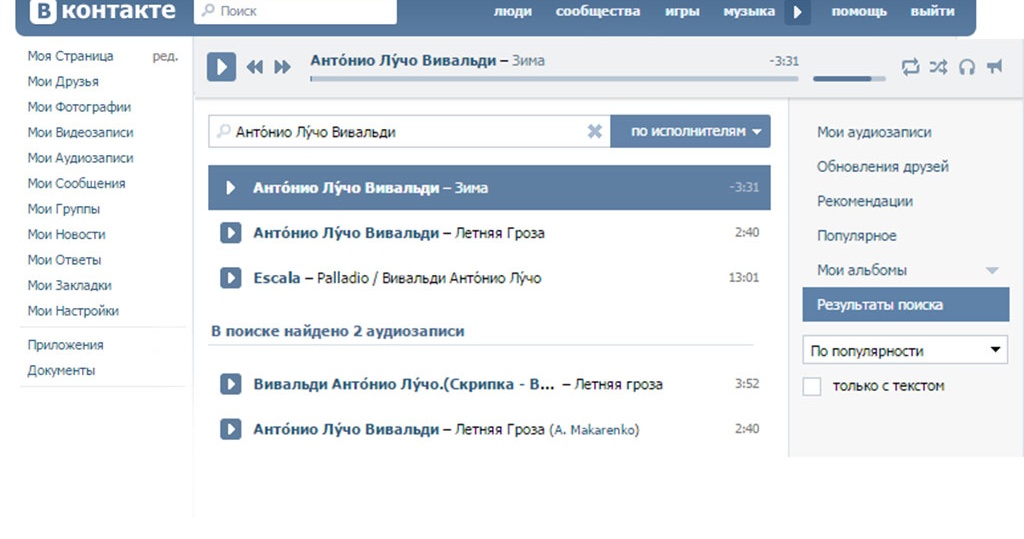1024x539 pixels.
Task: Click the audio search field 'Антонио Лучо Вивальди'
Action: [x=409, y=131]
